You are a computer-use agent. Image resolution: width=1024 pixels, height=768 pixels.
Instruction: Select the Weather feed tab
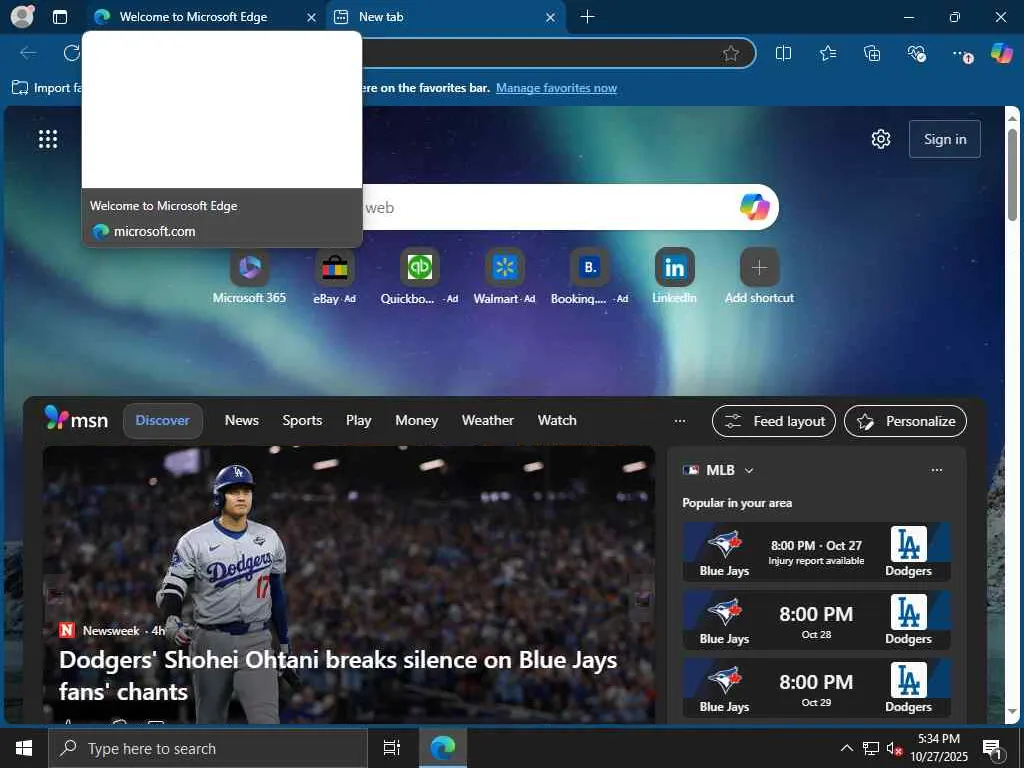(x=488, y=421)
